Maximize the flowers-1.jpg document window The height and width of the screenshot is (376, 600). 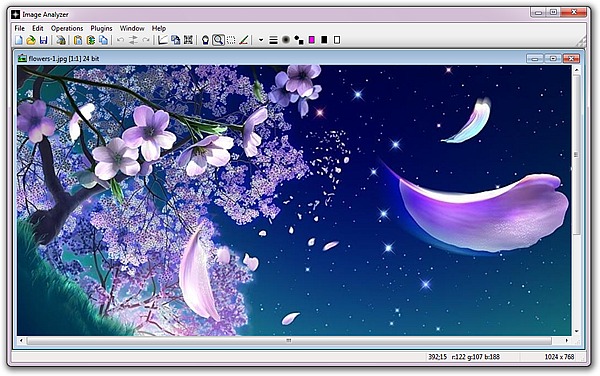pyautogui.click(x=553, y=59)
